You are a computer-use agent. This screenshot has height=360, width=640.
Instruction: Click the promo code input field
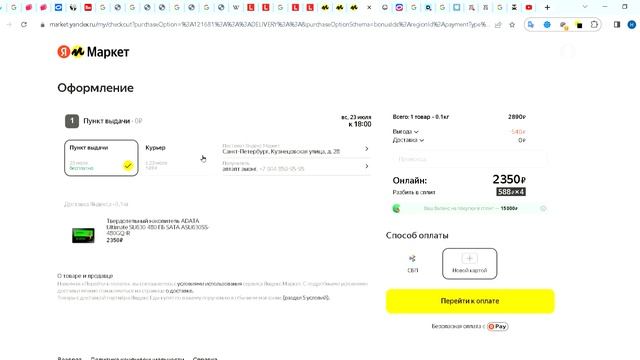coord(469,159)
